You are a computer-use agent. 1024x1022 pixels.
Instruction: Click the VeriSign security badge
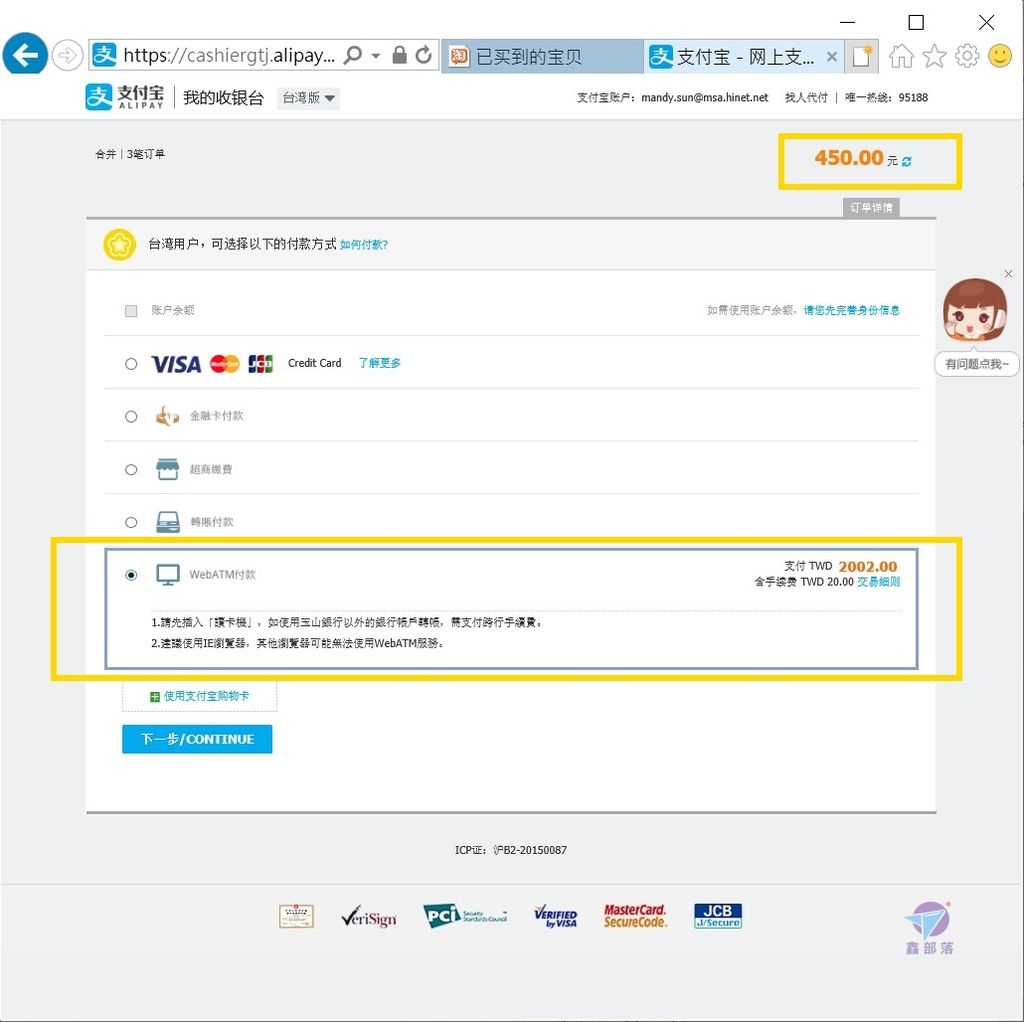click(x=368, y=918)
